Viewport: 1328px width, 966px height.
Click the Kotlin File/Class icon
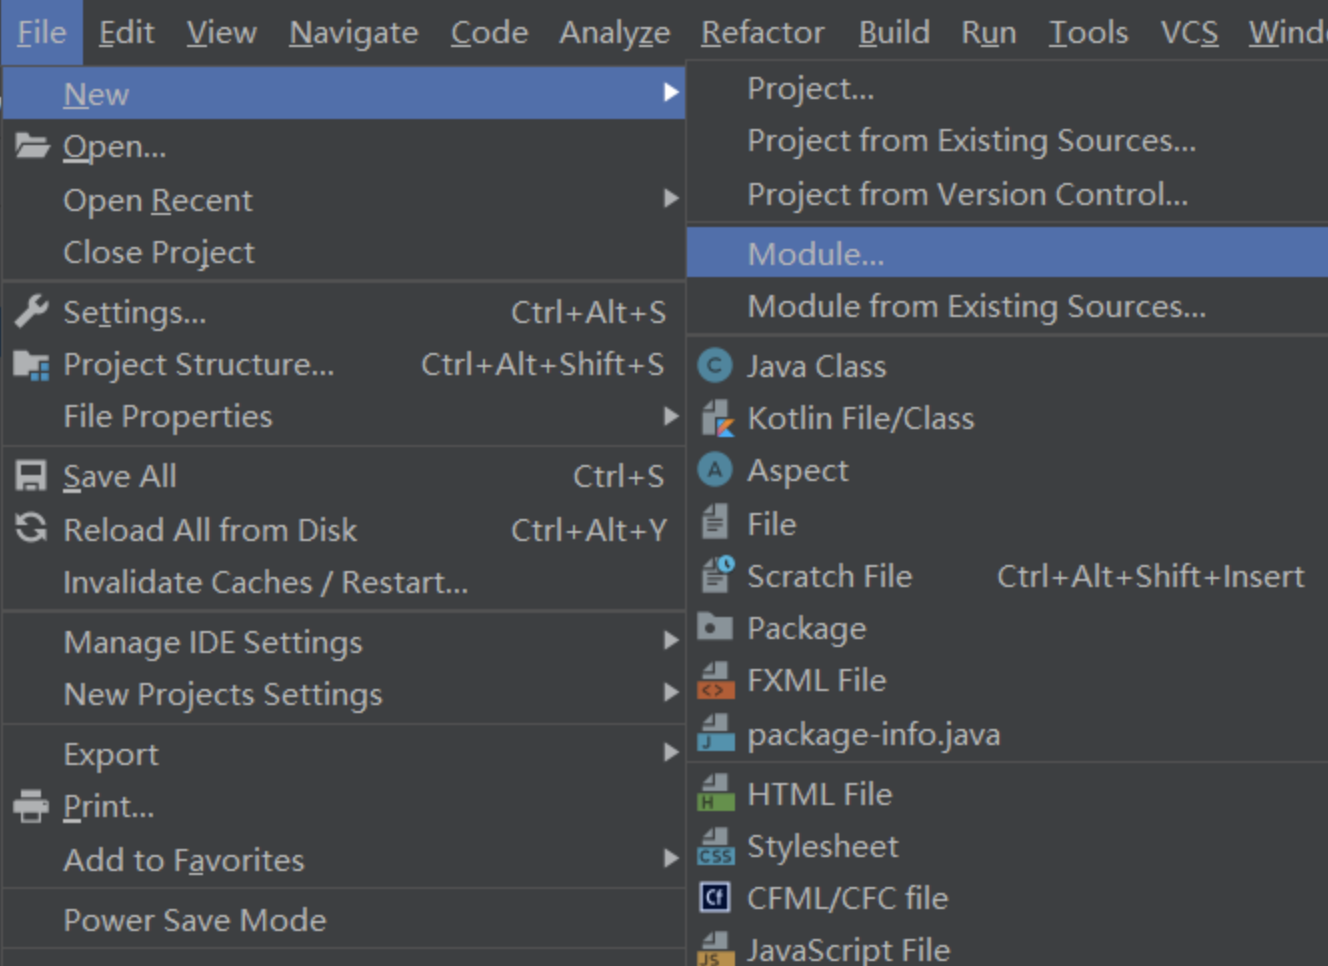pyautogui.click(x=715, y=418)
